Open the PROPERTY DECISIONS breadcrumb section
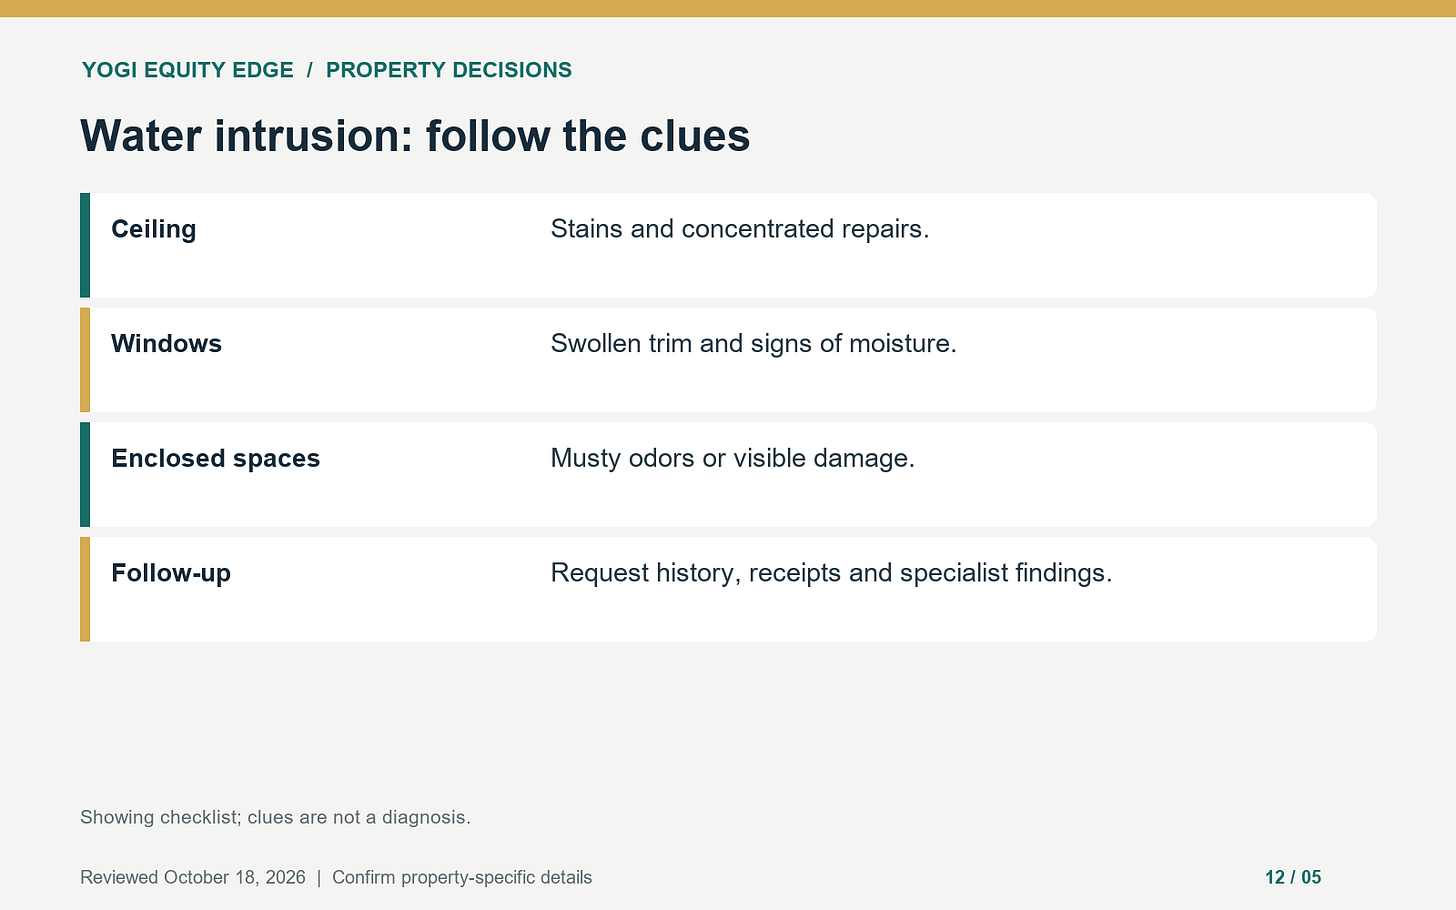The width and height of the screenshot is (1456, 910). click(449, 70)
